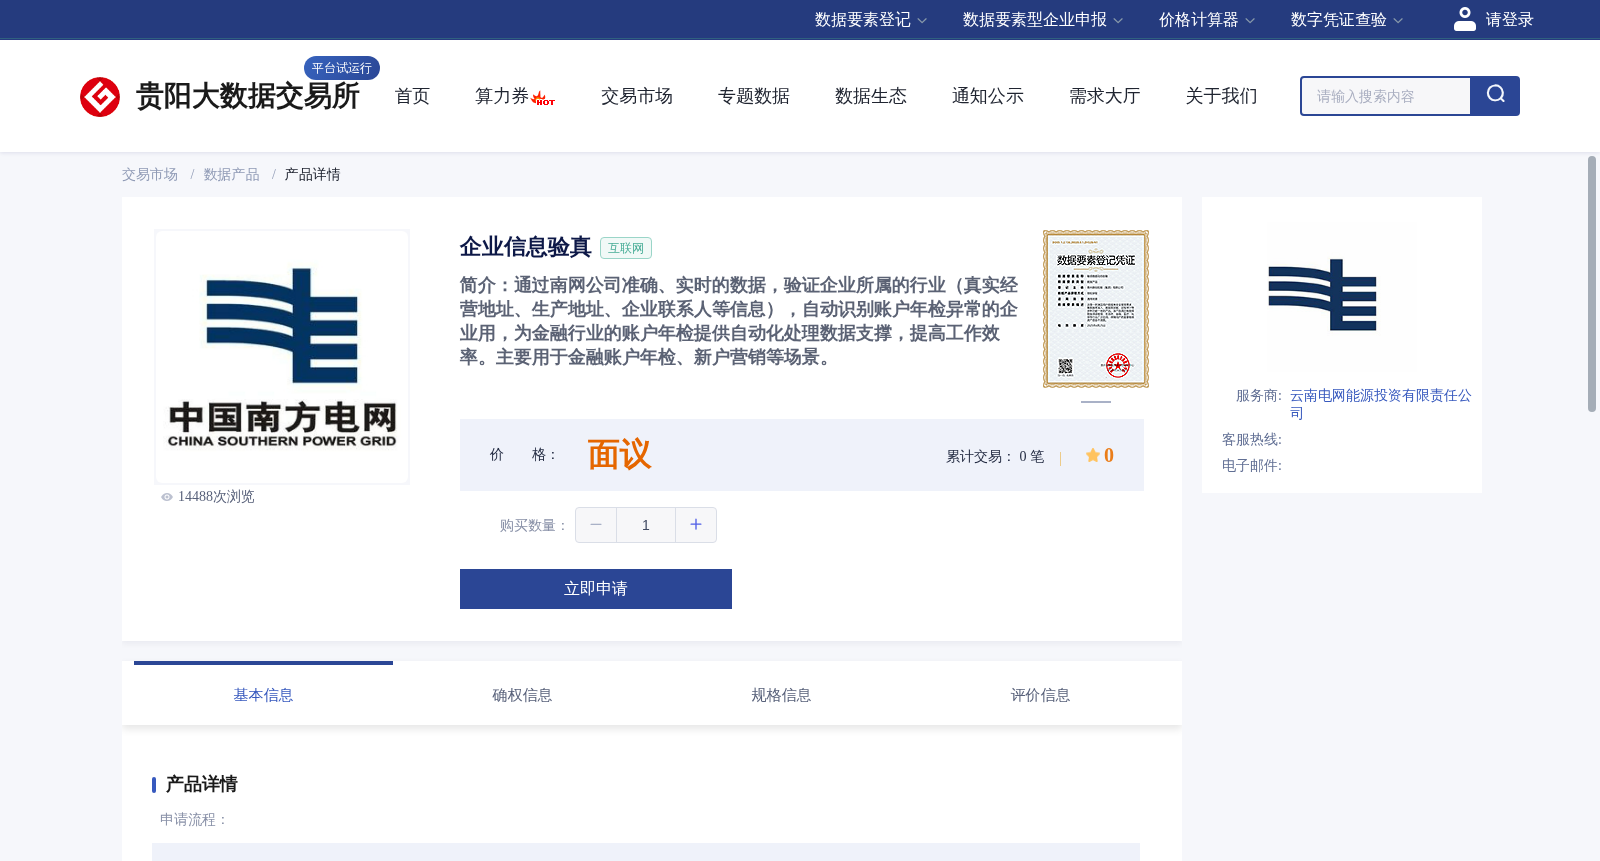Image resolution: width=1600 pixels, height=861 pixels.
Task: Go to 首页 in the main navigation
Action: 412,96
